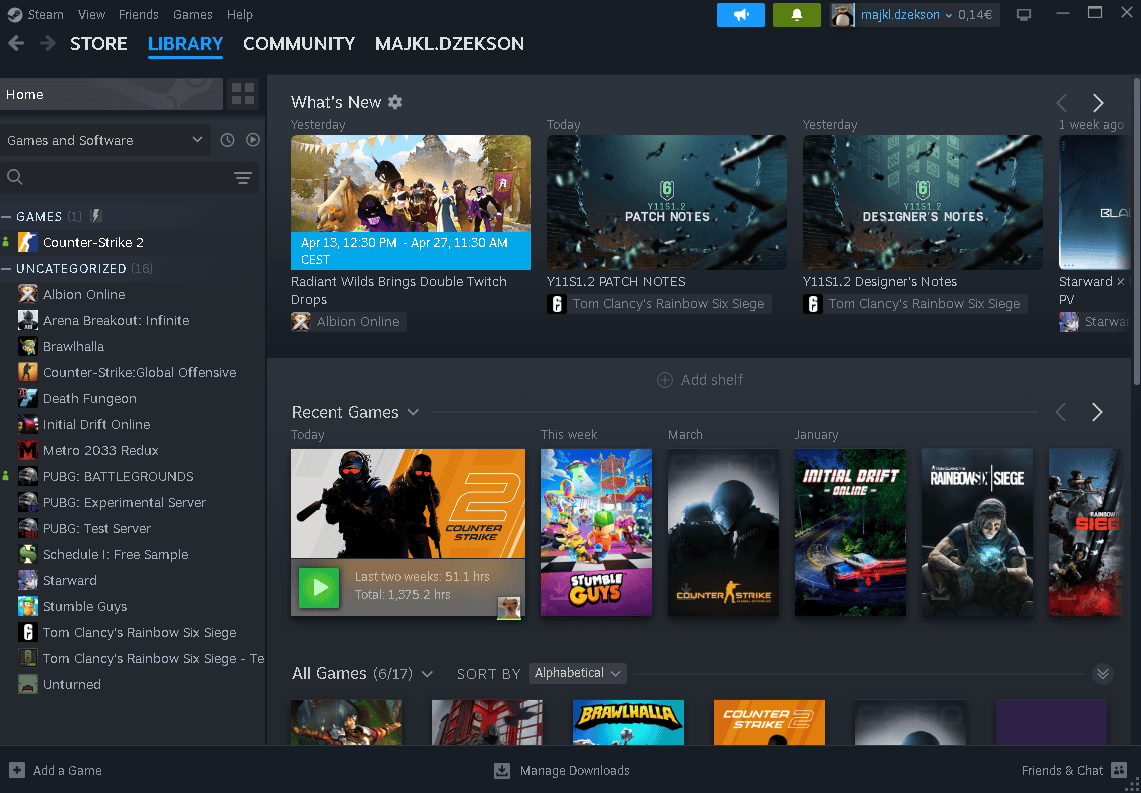Click the Home button
Screen dimensions: 1141x793
coord(111,94)
